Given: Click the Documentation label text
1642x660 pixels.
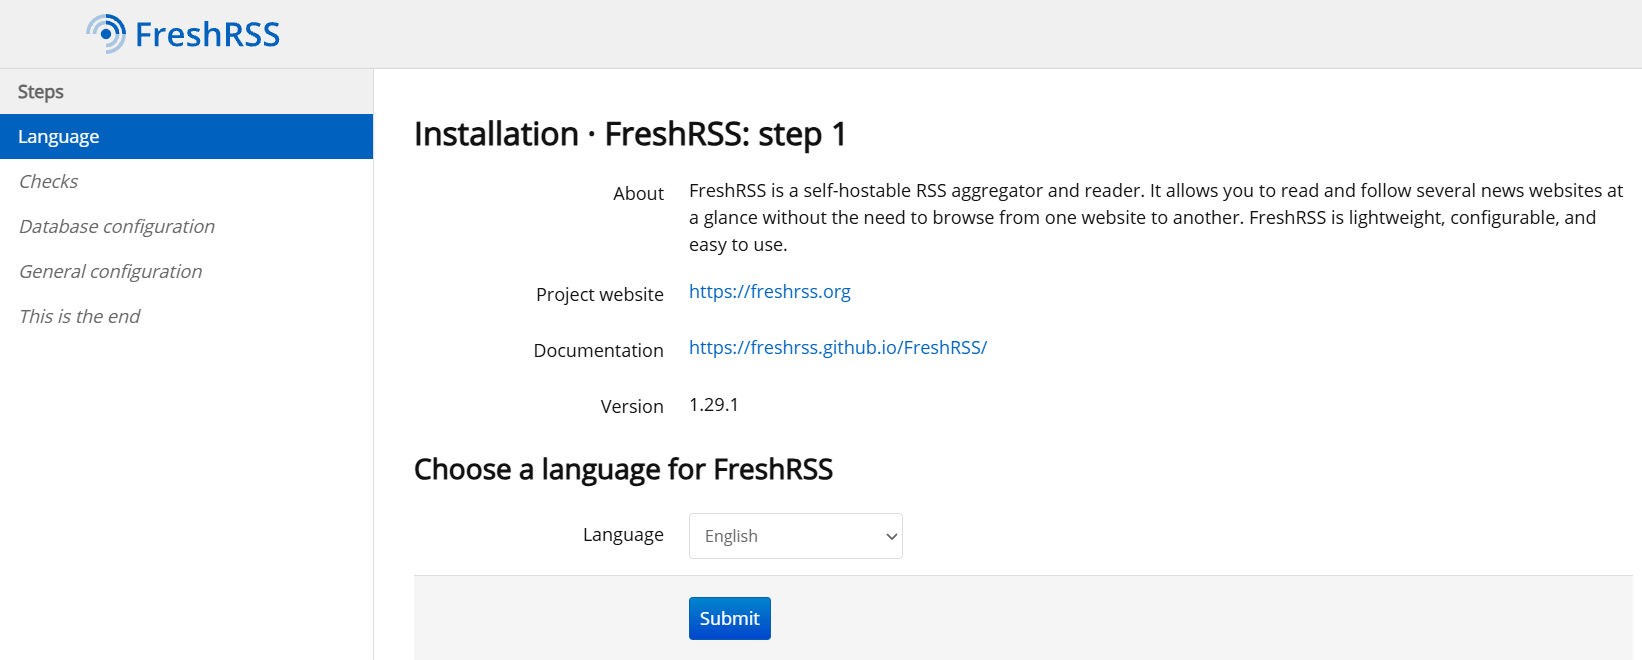Looking at the screenshot, I should click(598, 350).
